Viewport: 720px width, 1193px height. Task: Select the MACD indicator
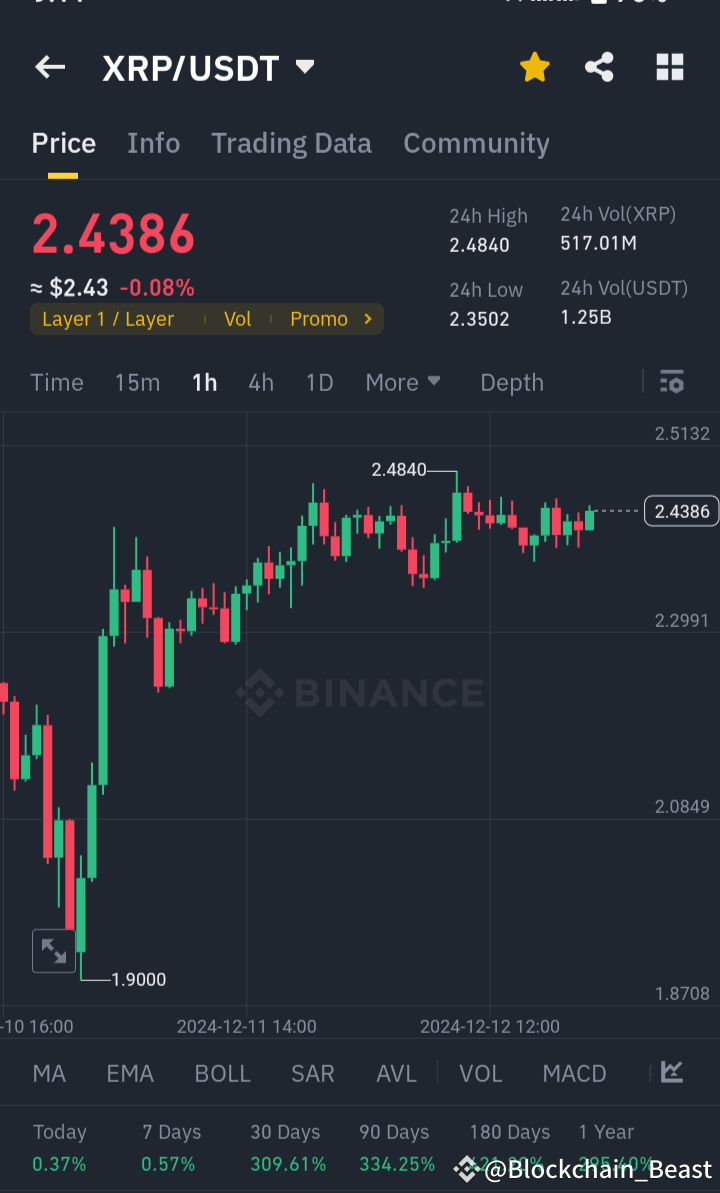pyautogui.click(x=574, y=1072)
